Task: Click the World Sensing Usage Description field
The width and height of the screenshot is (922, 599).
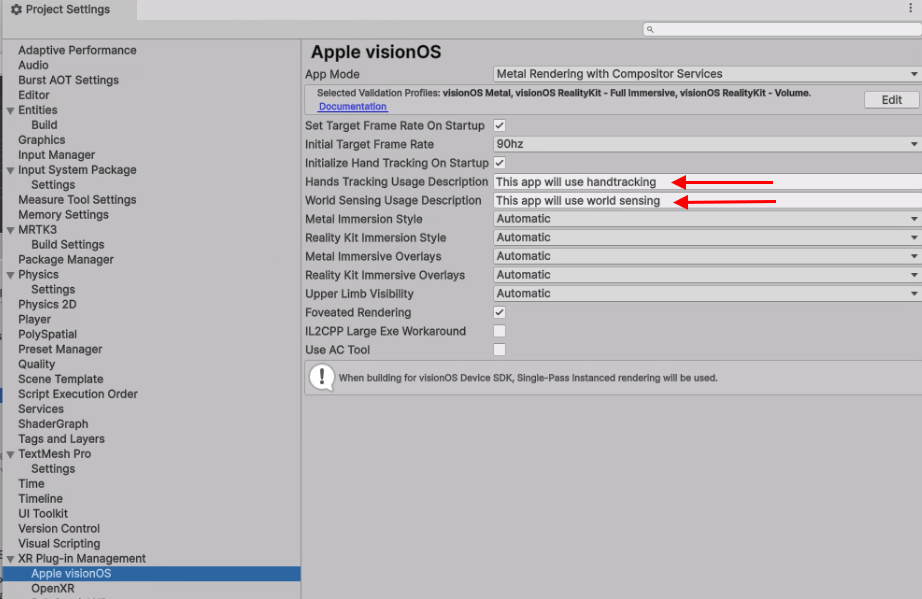Action: (x=707, y=201)
